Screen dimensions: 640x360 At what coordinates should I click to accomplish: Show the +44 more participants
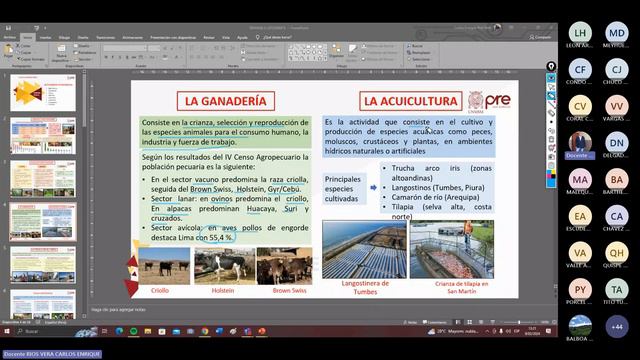[617, 327]
